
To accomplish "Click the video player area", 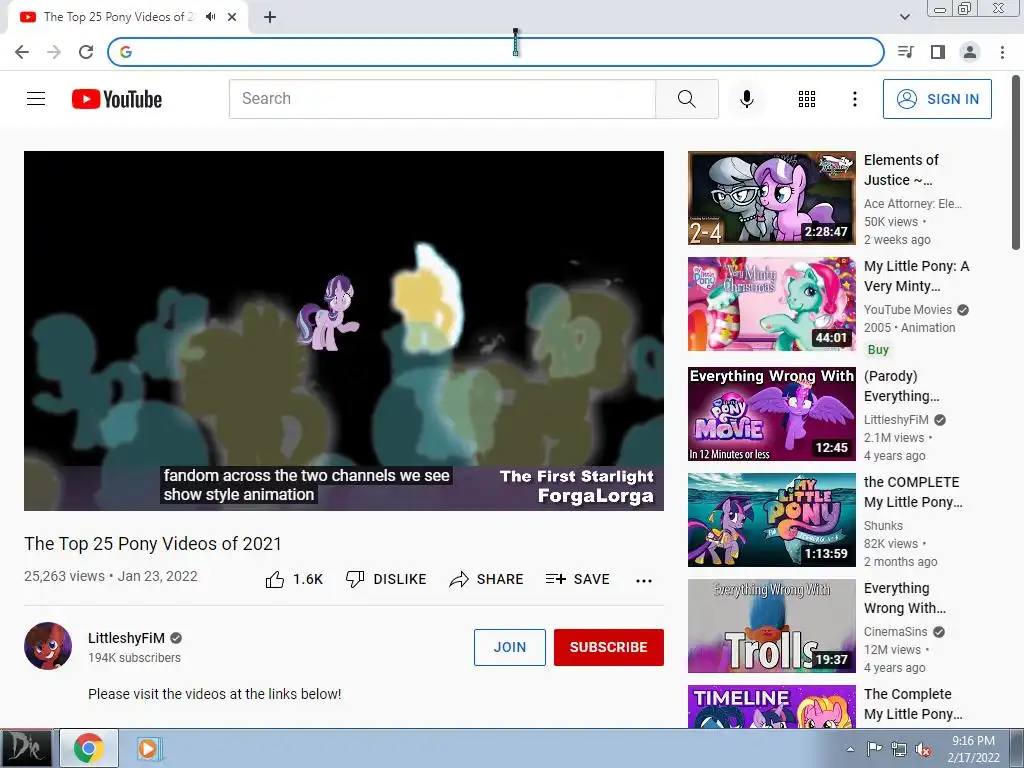I will (344, 330).
